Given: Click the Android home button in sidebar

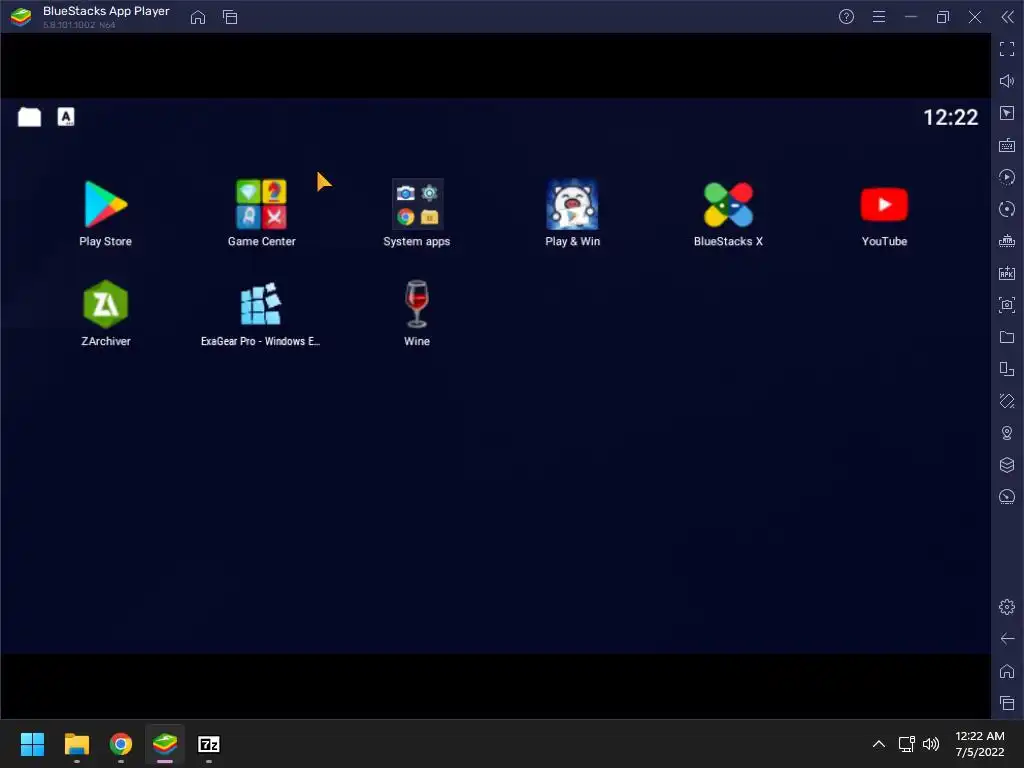Looking at the screenshot, I should click(1007, 671).
